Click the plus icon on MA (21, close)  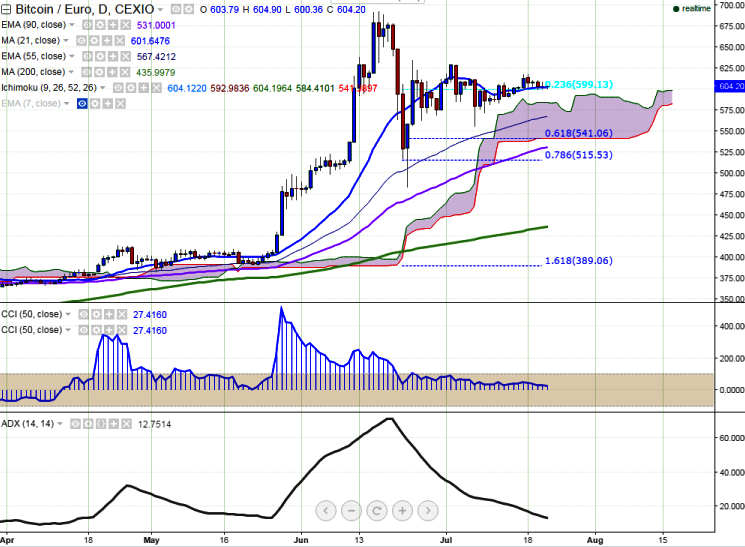pos(107,41)
